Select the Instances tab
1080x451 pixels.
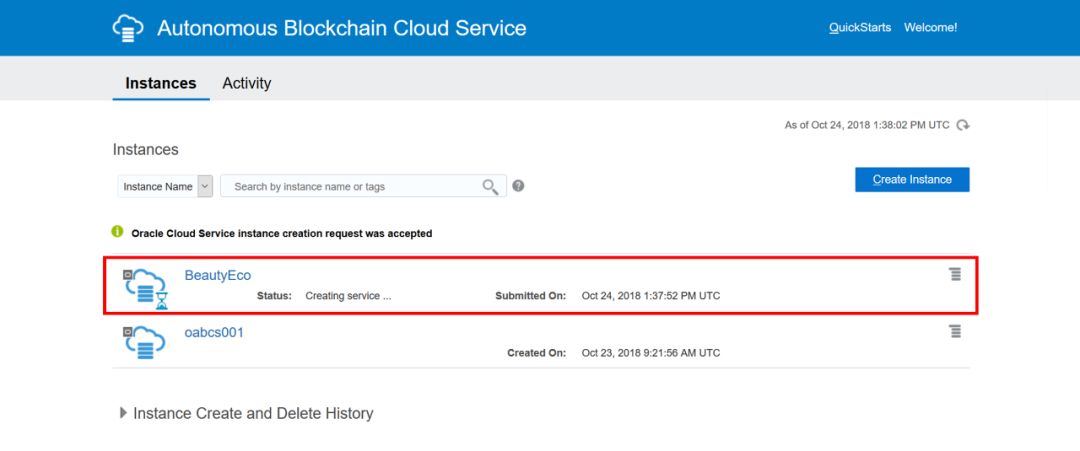160,83
